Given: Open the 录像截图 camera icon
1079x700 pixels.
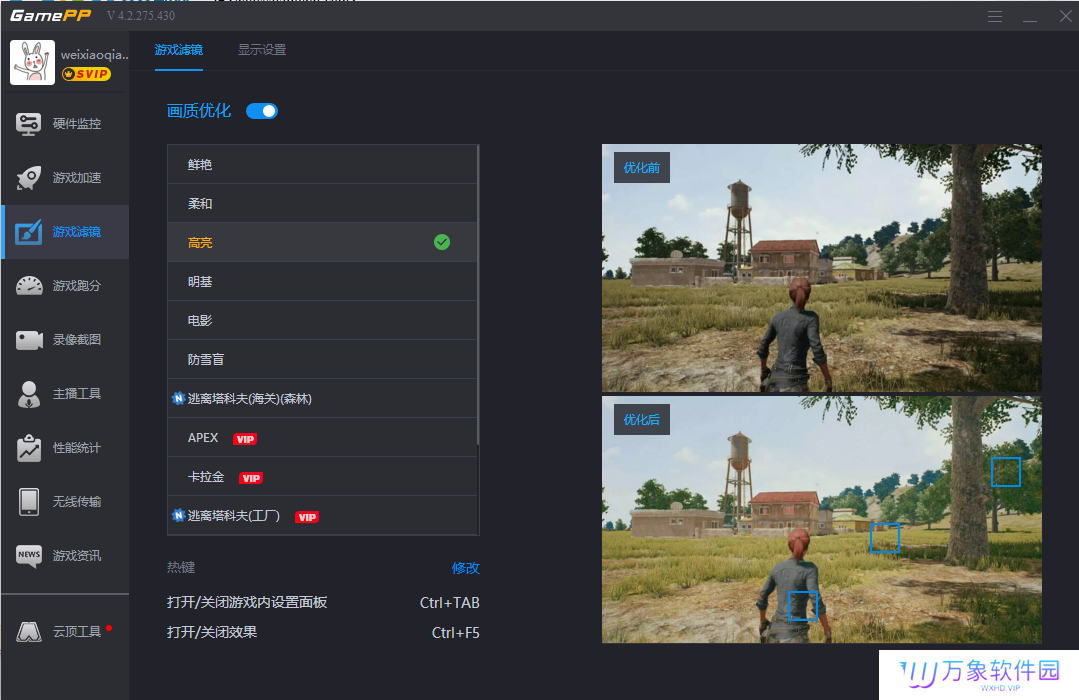Looking at the screenshot, I should (29, 340).
